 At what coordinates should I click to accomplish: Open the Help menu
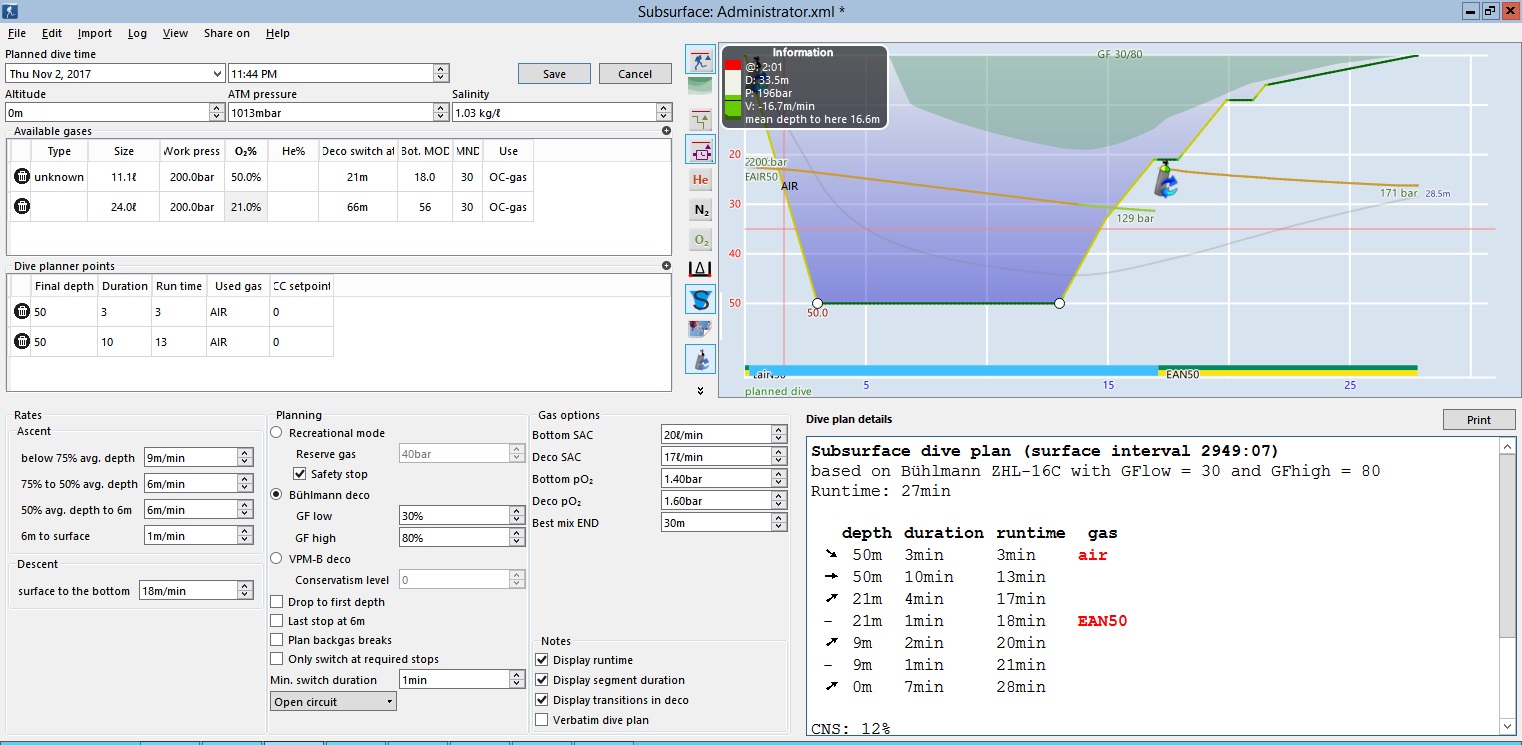point(278,33)
